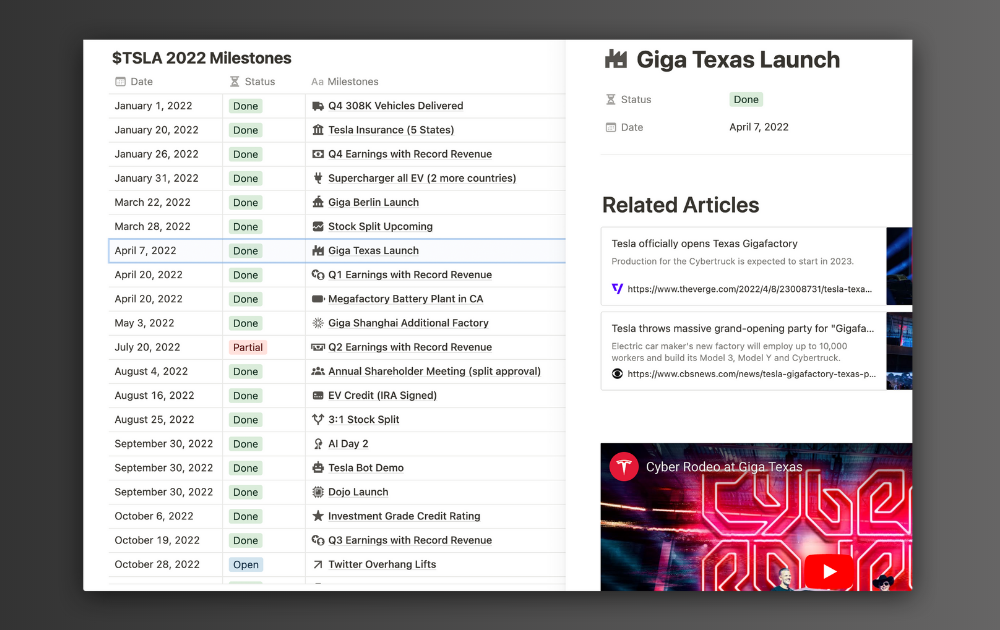Click the card icon beside EV Credit (IRA Signed)
The width and height of the screenshot is (1000, 630).
[318, 395]
